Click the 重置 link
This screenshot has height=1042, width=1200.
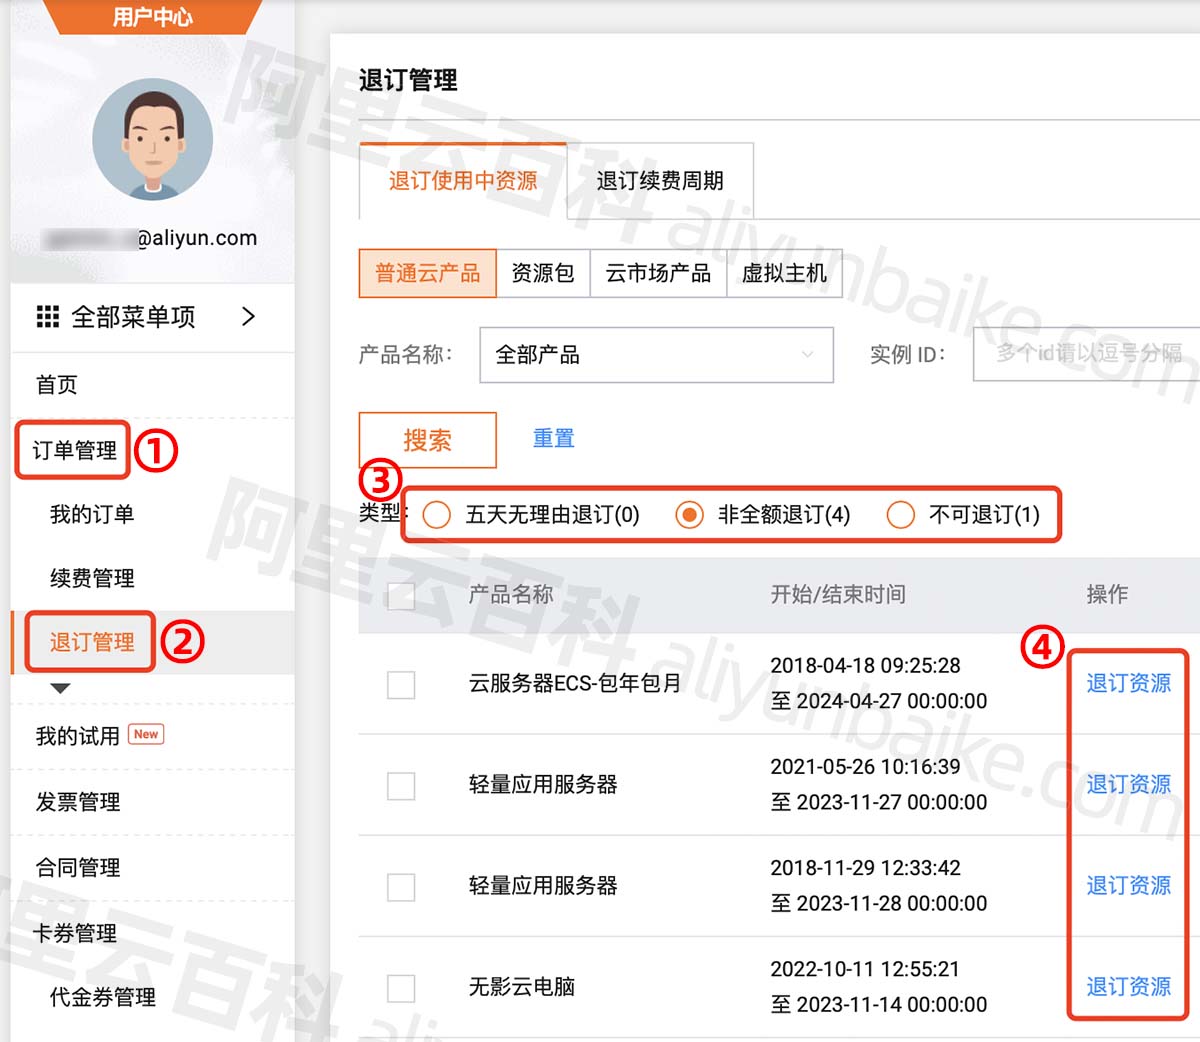click(x=553, y=439)
